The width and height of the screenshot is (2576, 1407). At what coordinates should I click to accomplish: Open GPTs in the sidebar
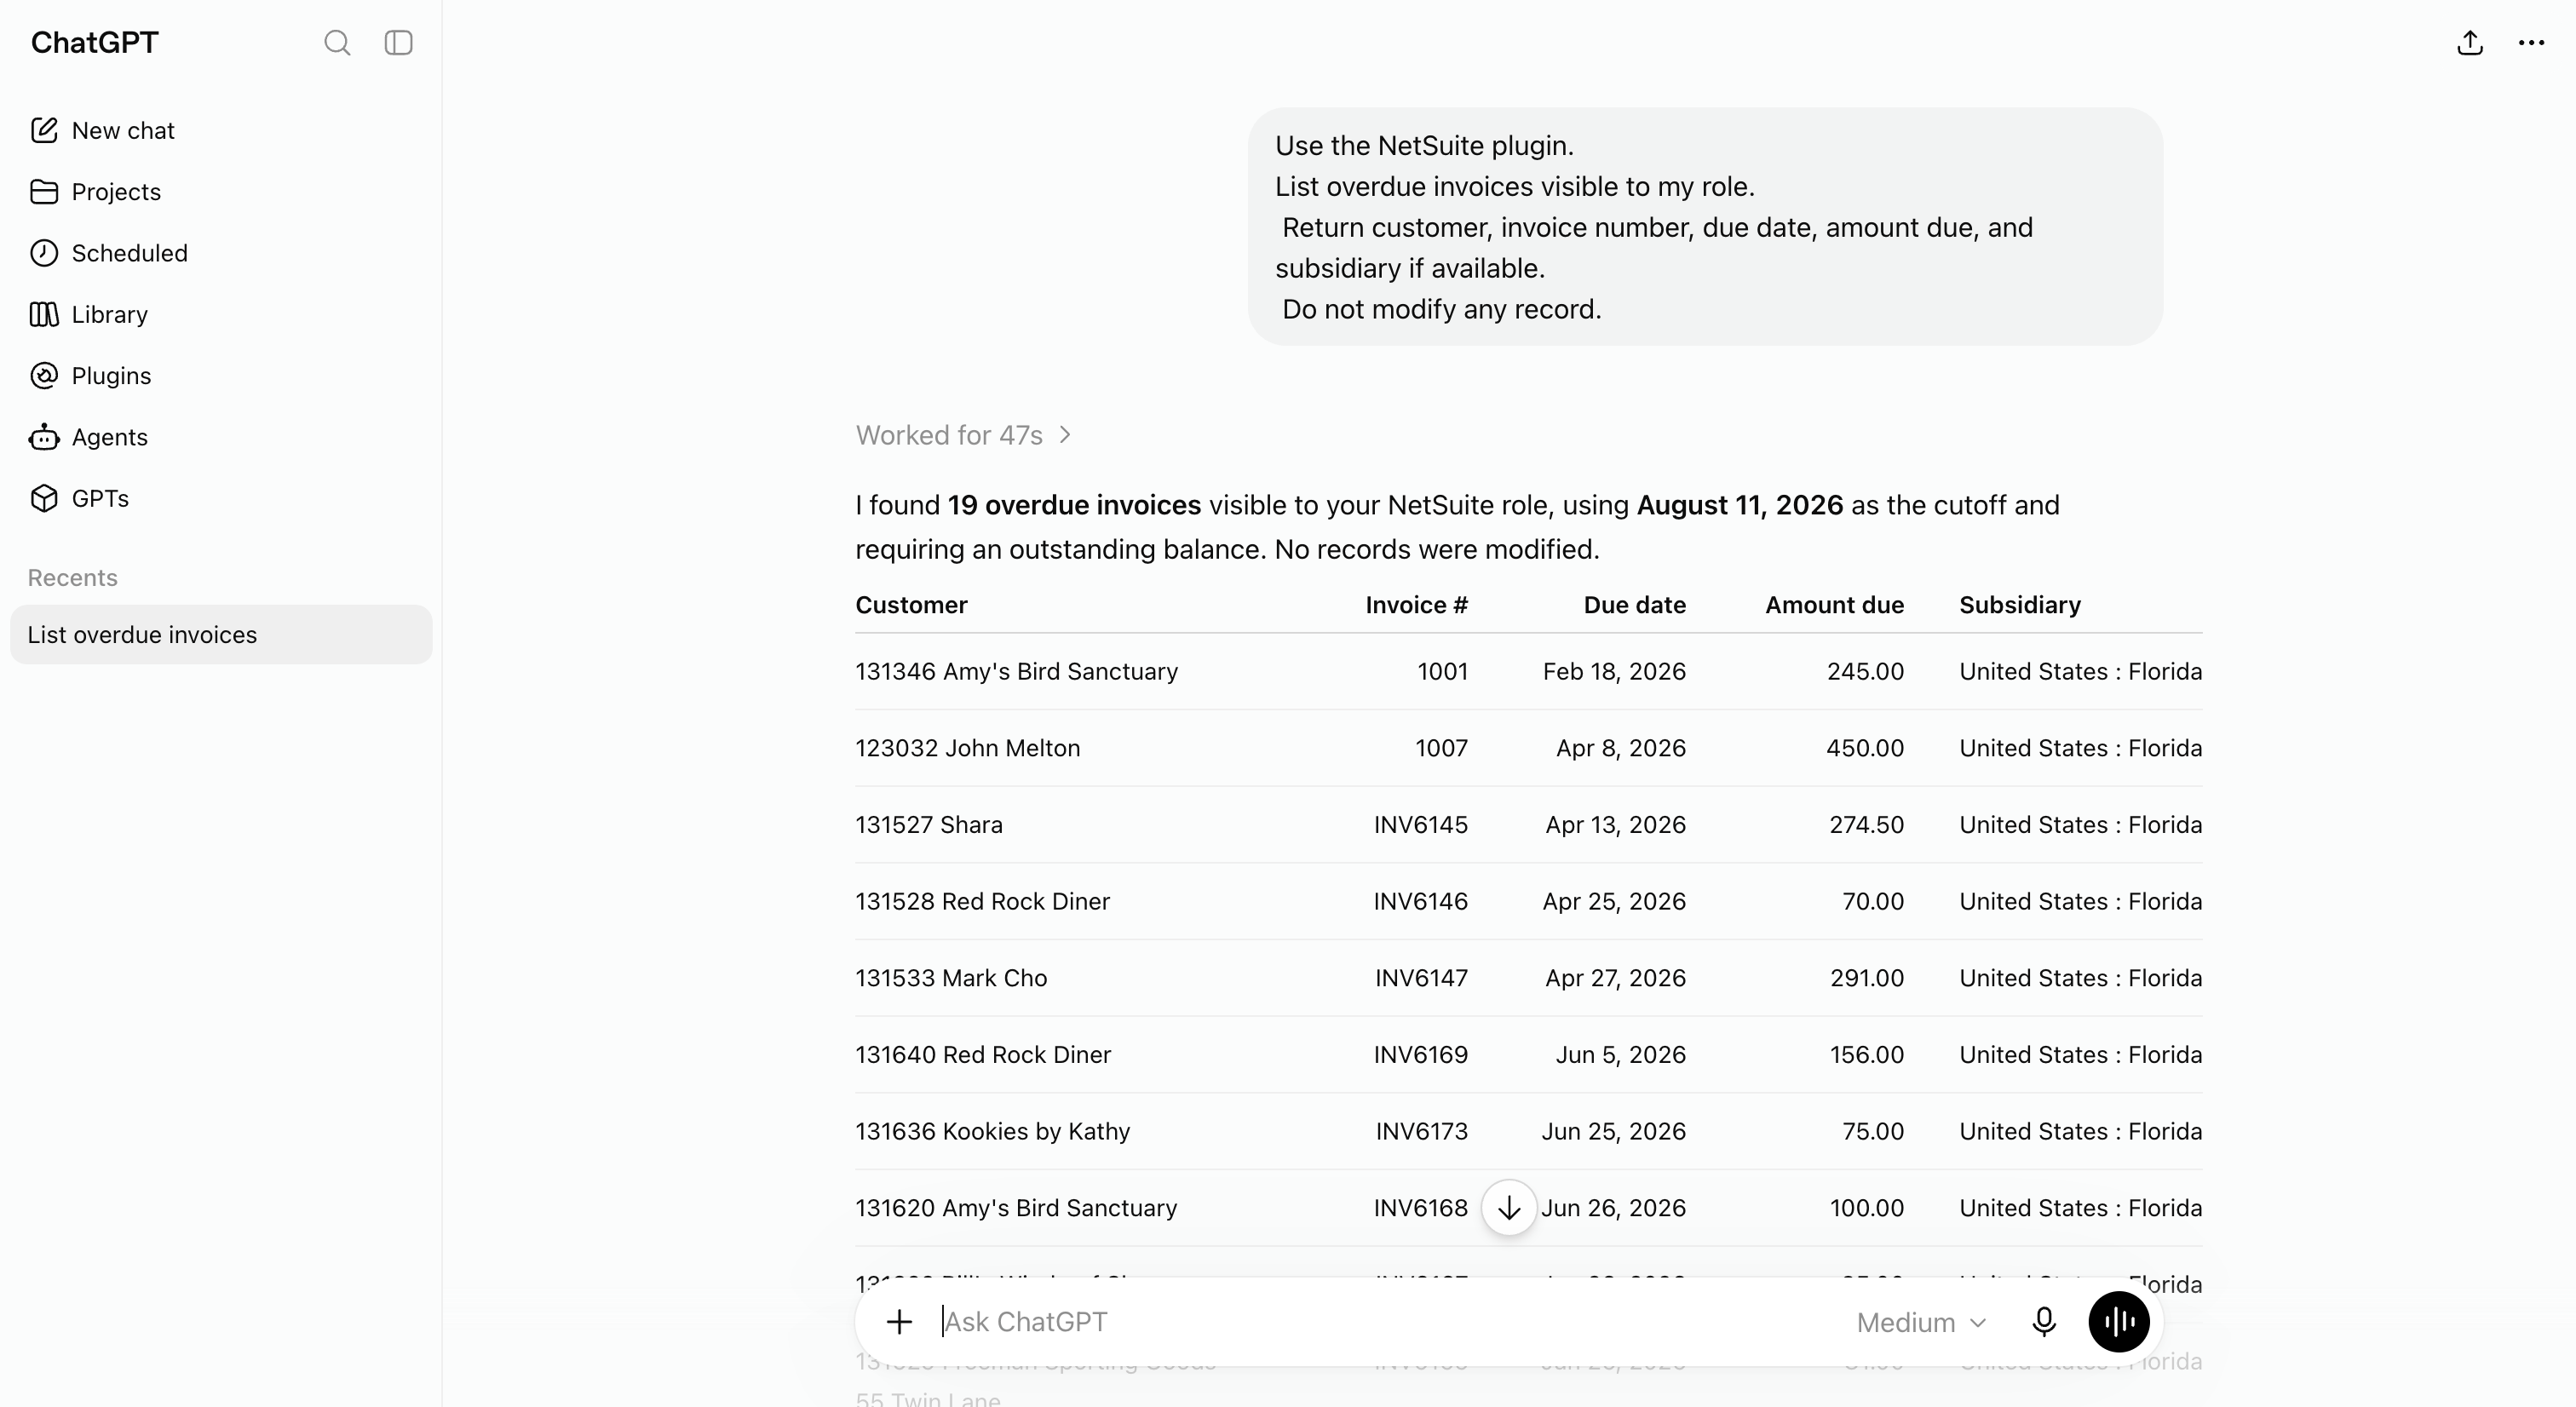pos(221,498)
